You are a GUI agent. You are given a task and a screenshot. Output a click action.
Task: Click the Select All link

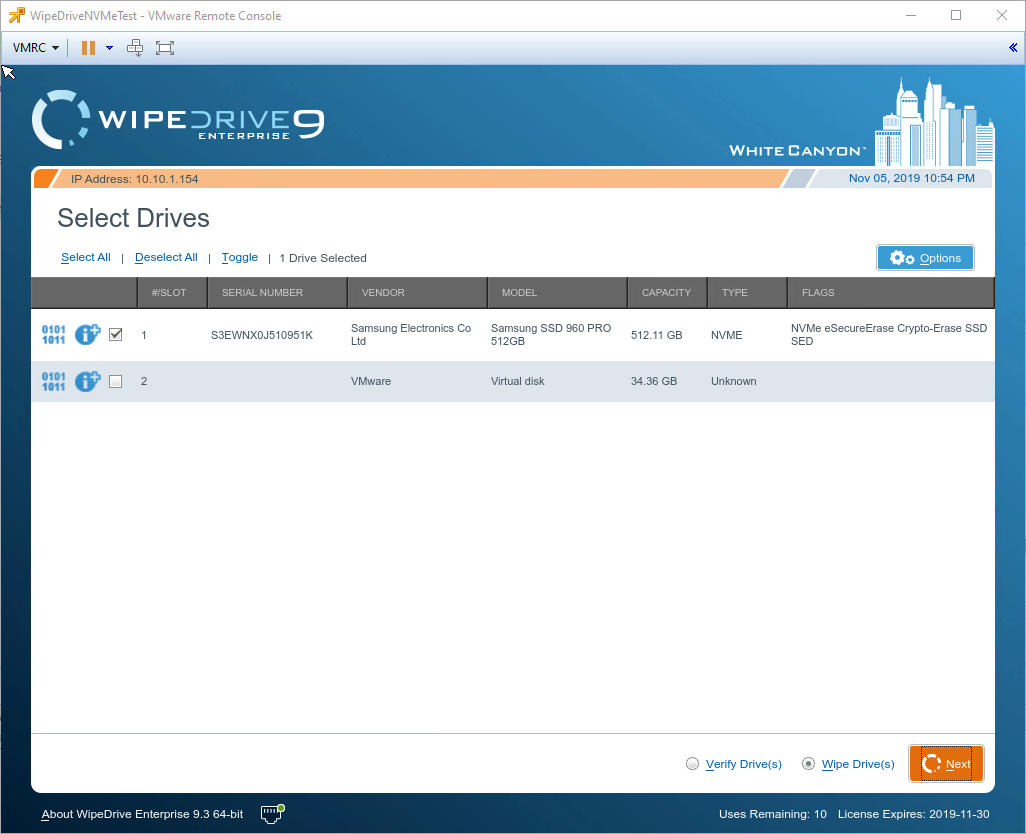[86, 257]
